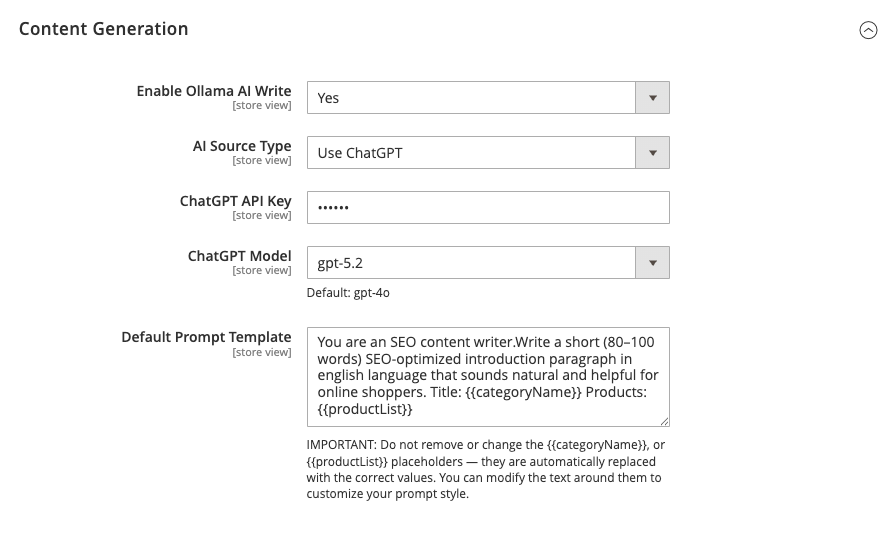Click the Enable Ollama AI Write label
Image resolution: width=880 pixels, height=553 pixels.
214,91
